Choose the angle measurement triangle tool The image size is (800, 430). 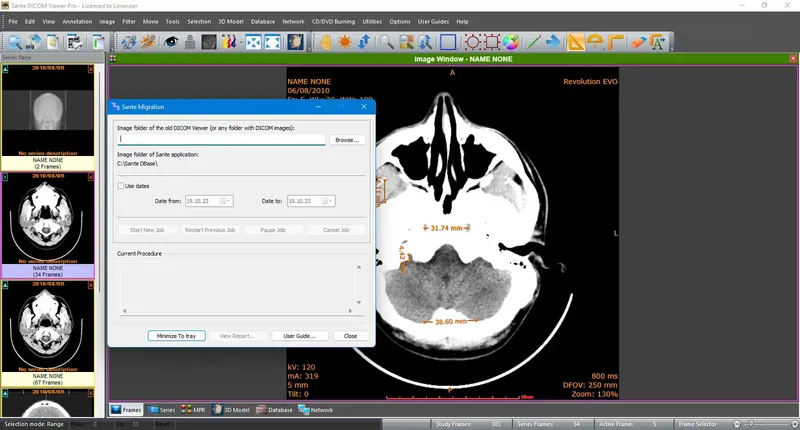576,42
